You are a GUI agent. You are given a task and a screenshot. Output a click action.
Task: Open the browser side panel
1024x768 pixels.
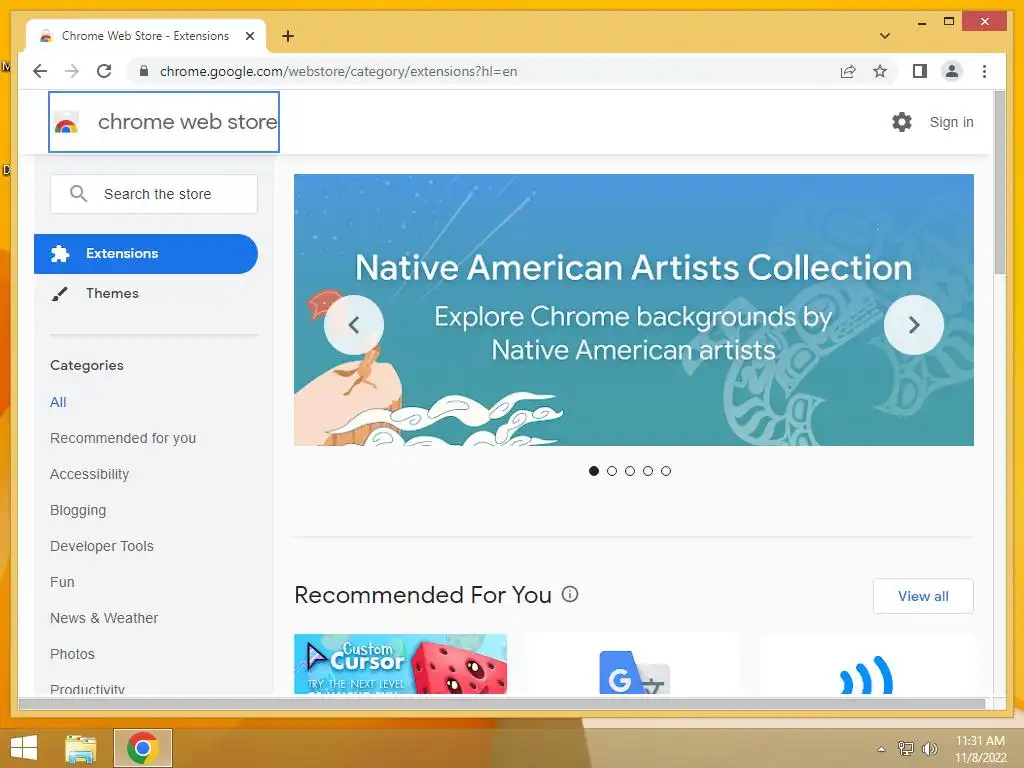pos(920,71)
